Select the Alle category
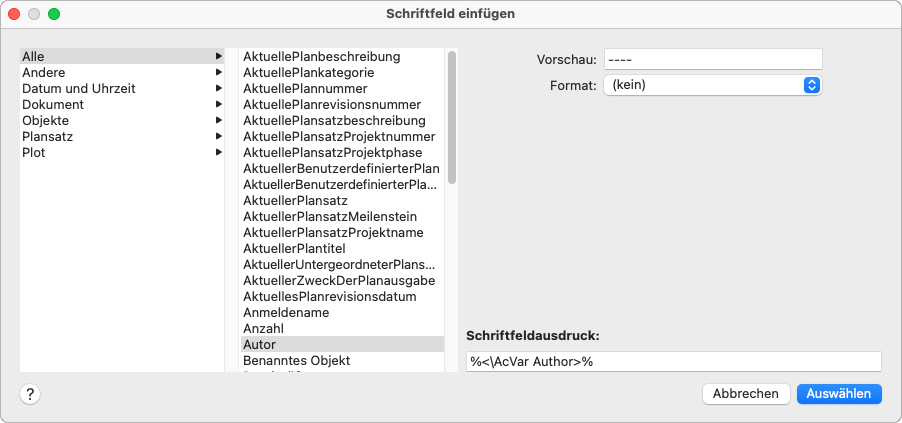902x423 pixels. [33, 57]
